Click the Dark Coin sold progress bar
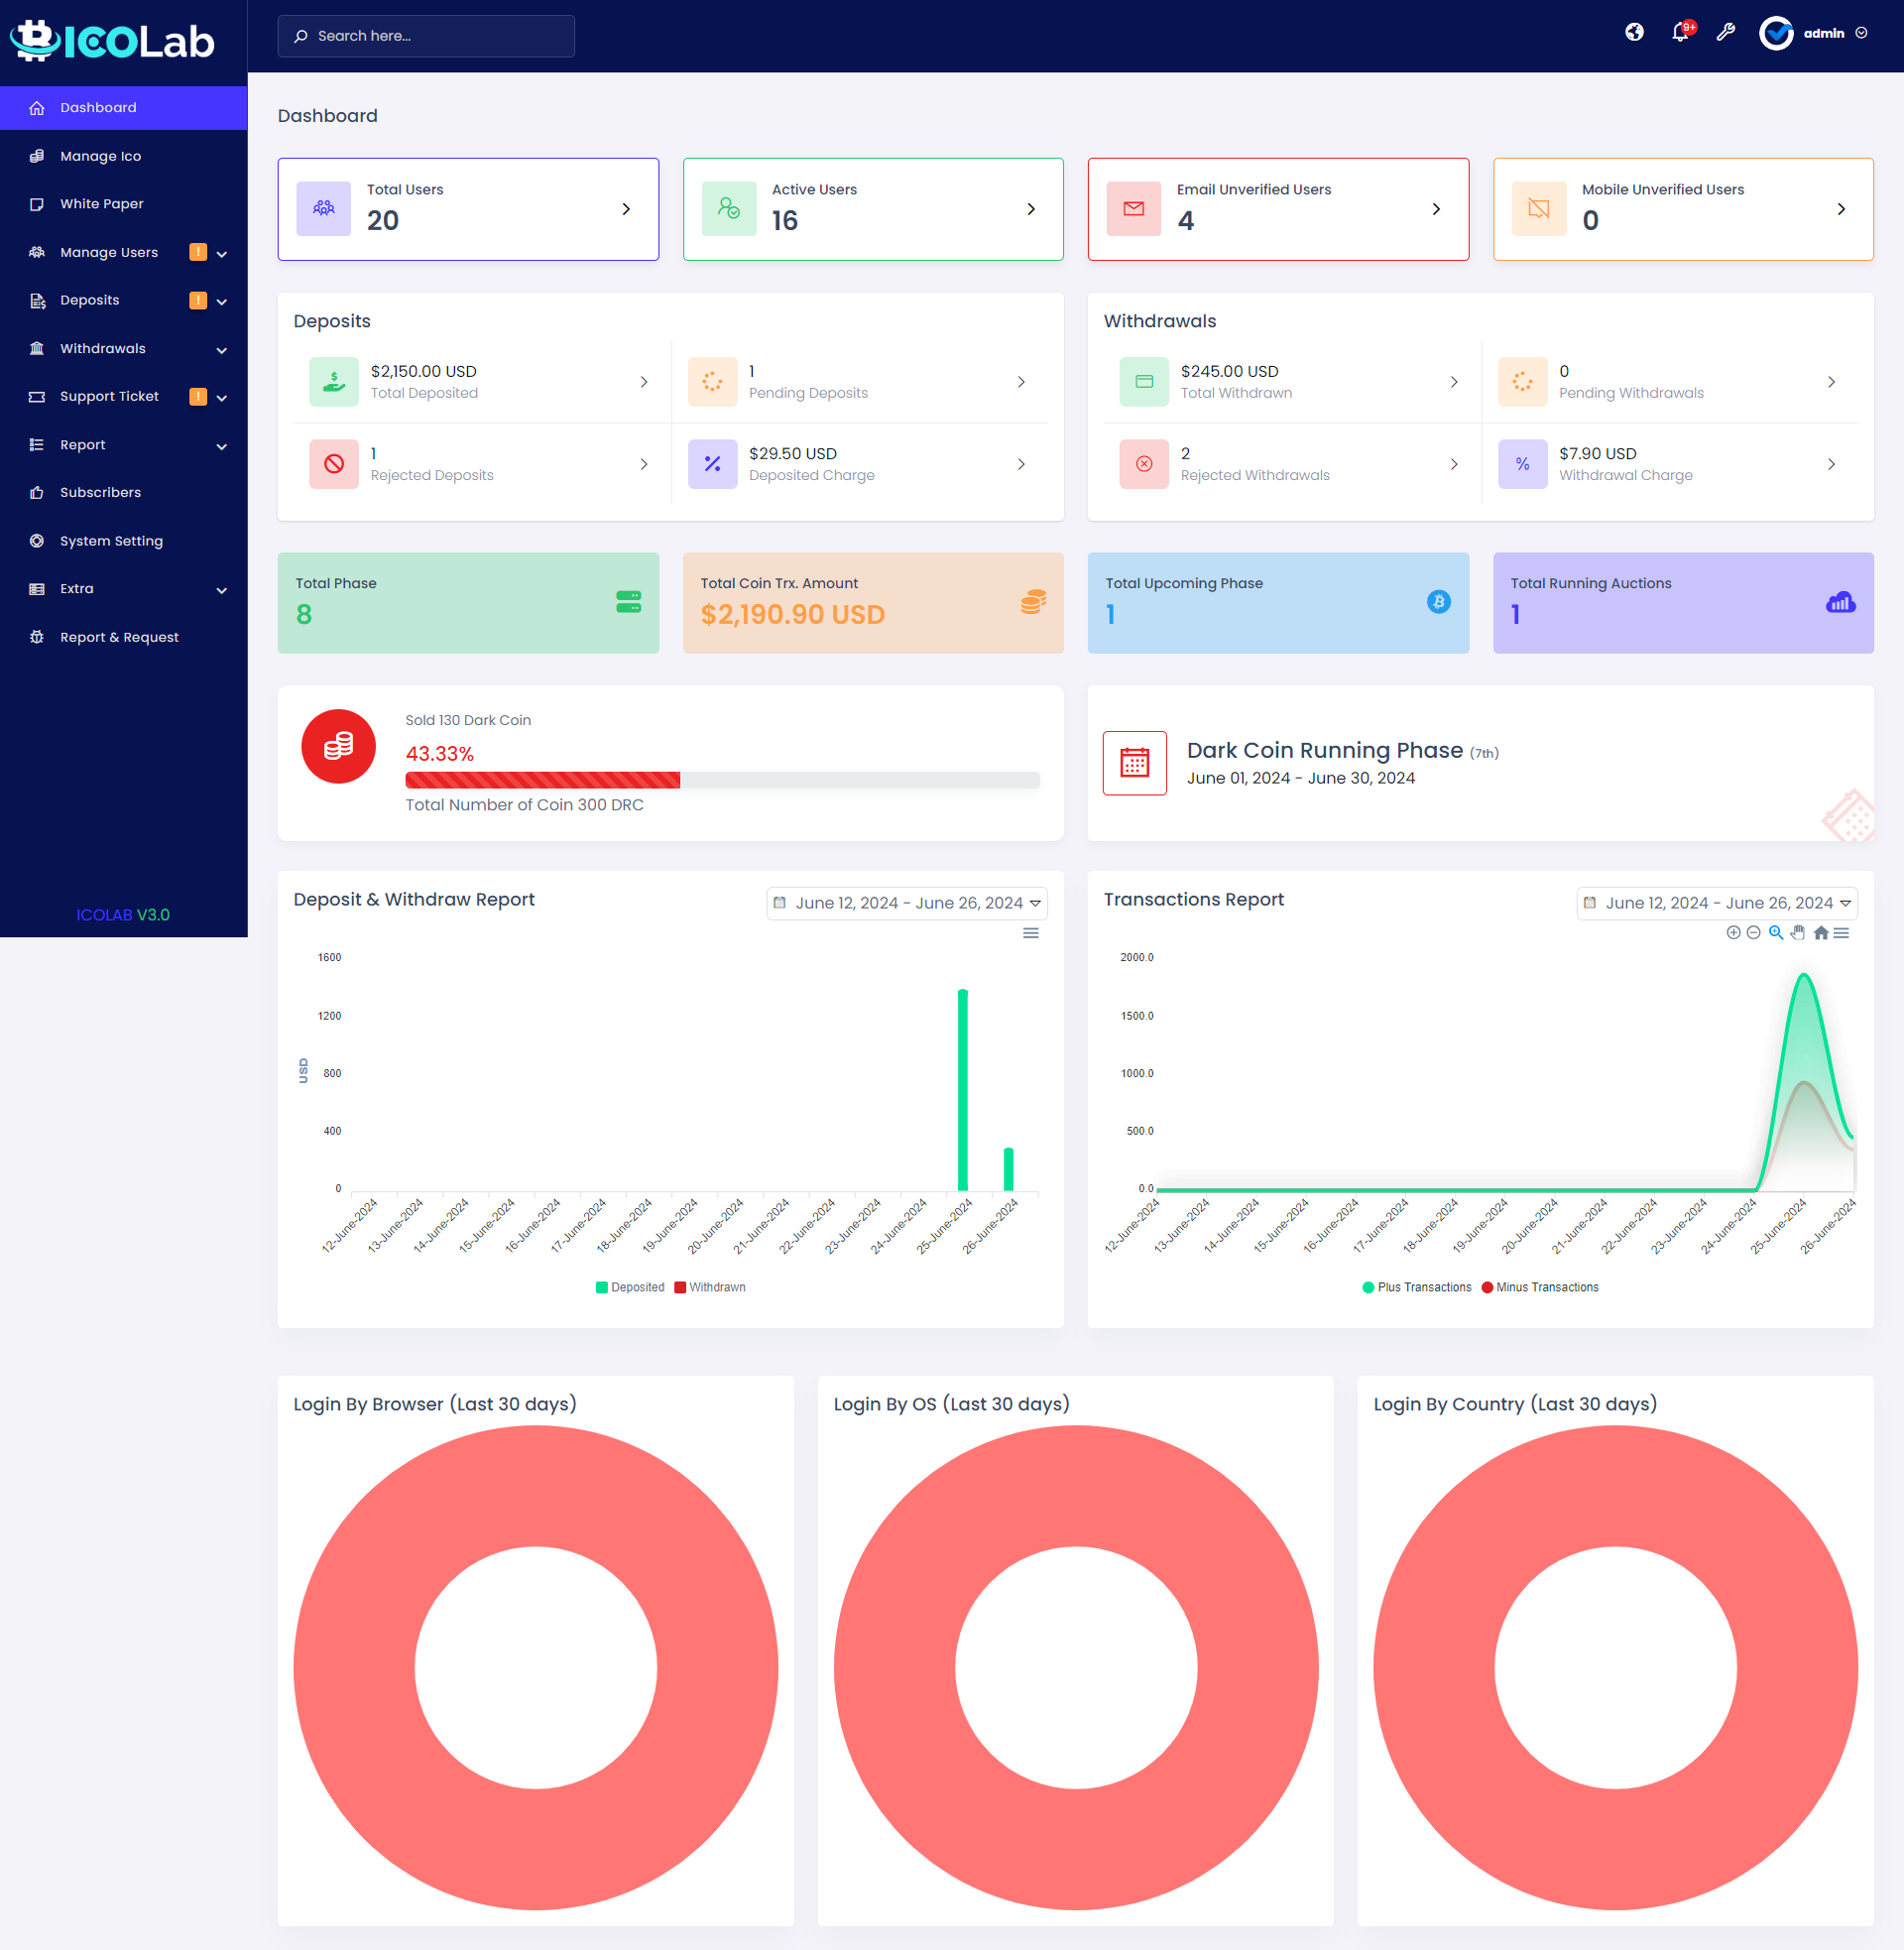Viewport: 1904px width, 1950px height. click(721, 780)
